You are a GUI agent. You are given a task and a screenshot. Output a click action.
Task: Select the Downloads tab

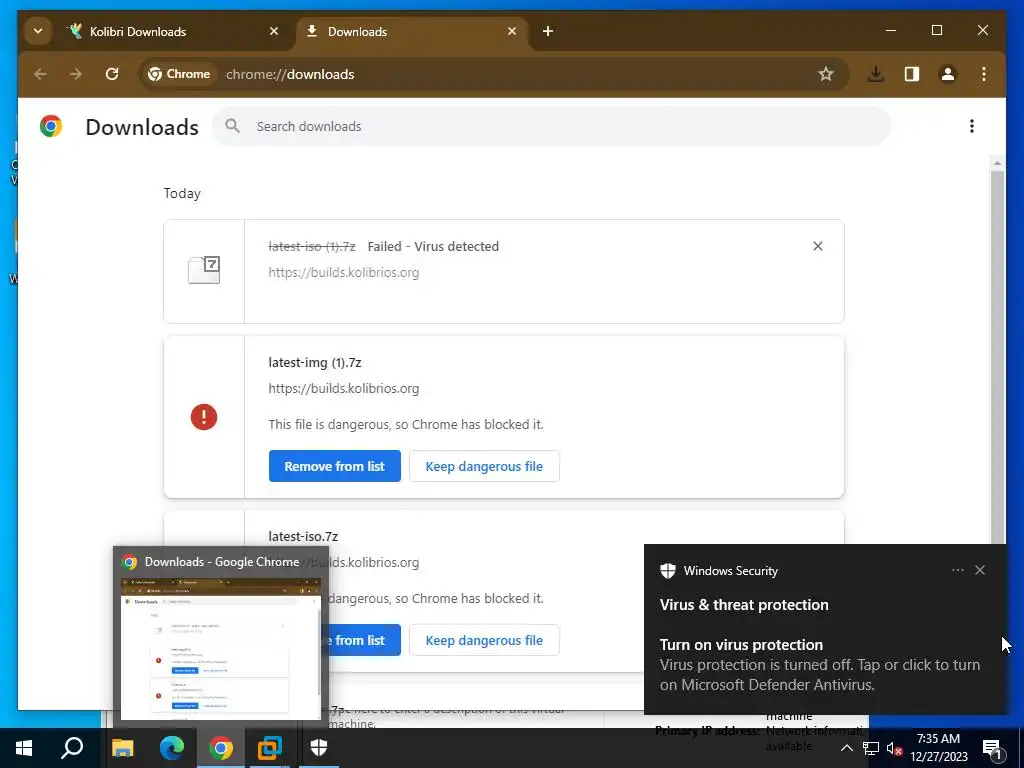coord(411,31)
